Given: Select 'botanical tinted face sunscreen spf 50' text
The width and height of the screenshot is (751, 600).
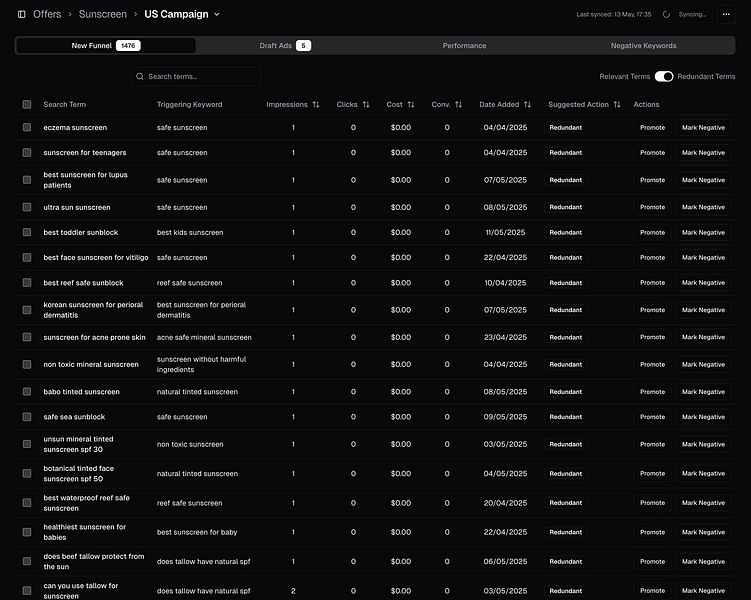Looking at the screenshot, I should (79, 474).
